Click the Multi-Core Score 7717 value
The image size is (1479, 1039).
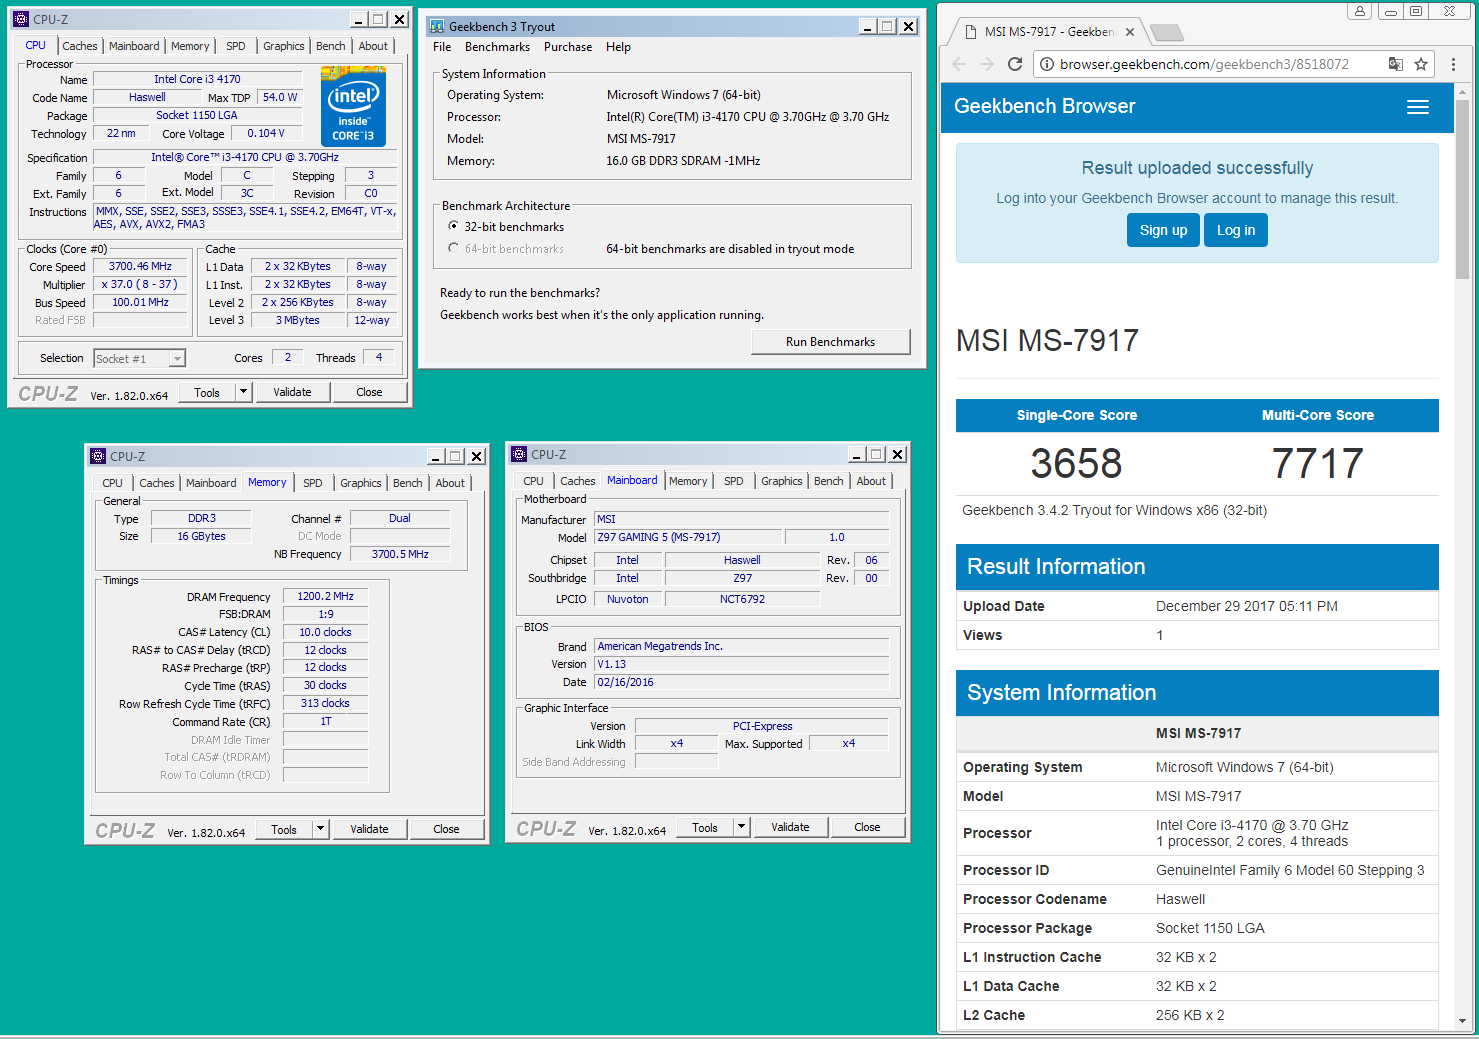click(x=1318, y=463)
